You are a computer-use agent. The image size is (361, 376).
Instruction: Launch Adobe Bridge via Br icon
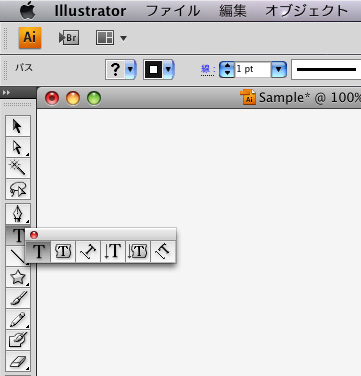[69, 38]
